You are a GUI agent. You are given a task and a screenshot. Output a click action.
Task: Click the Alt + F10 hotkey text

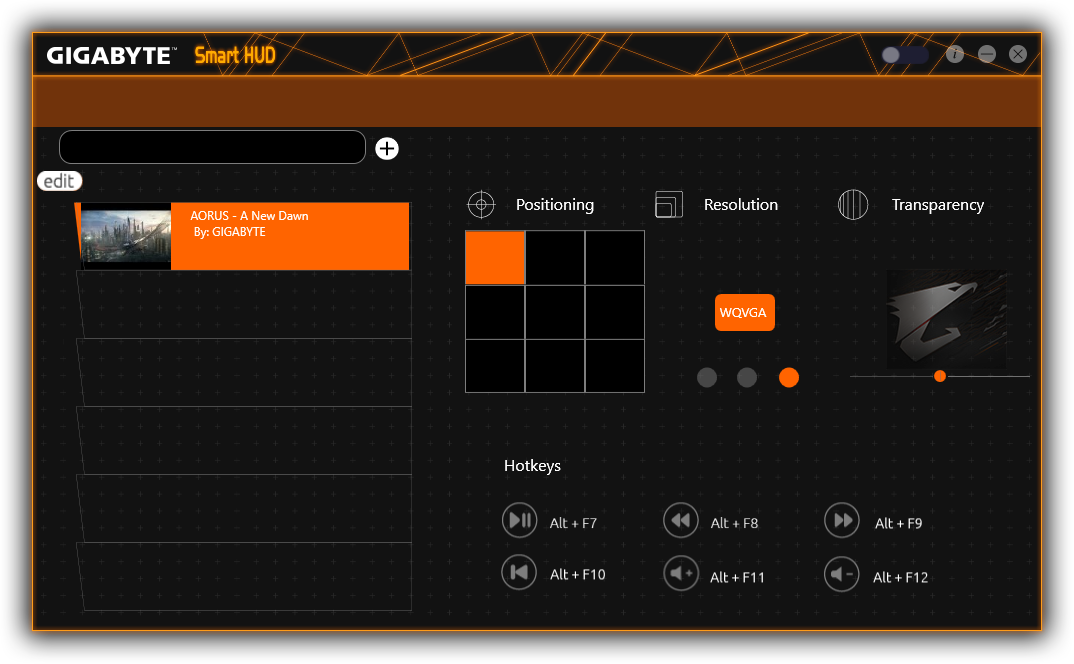[x=577, y=575]
